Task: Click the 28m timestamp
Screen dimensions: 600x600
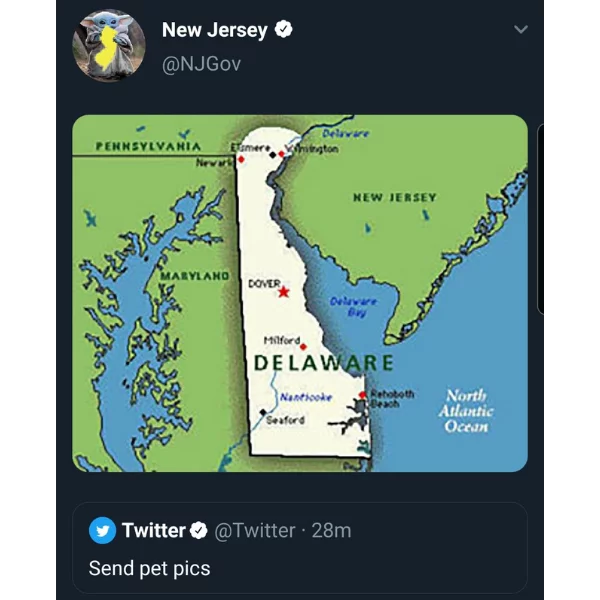Action: pos(331,531)
